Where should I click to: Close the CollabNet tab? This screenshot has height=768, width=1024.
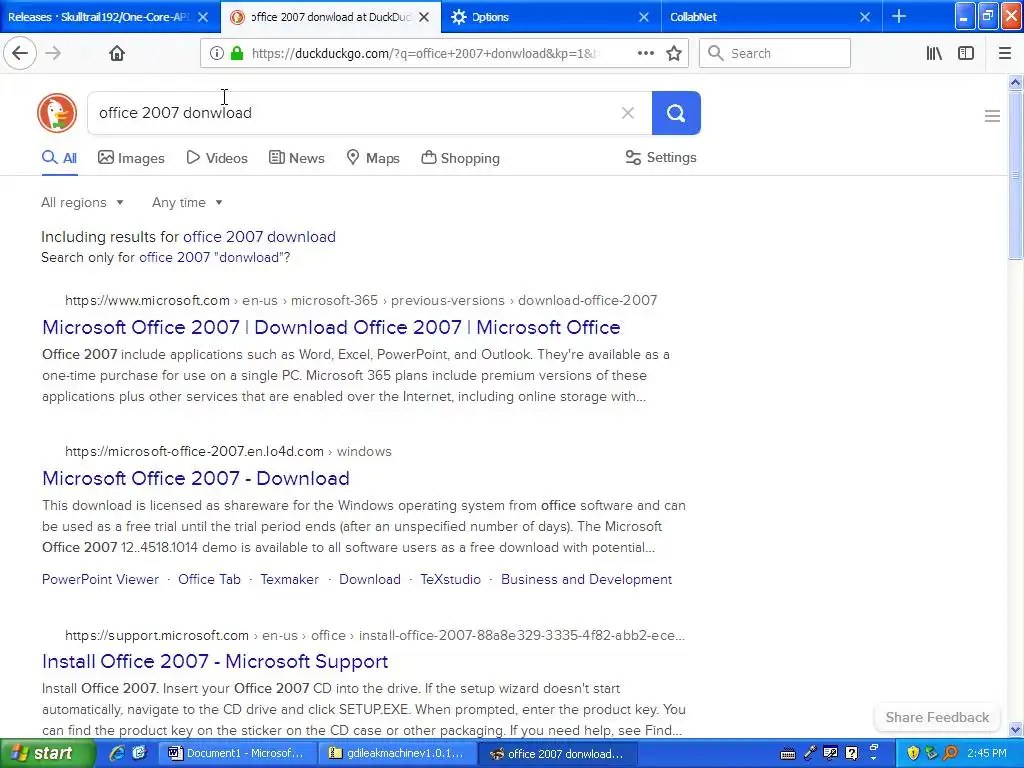(x=865, y=17)
